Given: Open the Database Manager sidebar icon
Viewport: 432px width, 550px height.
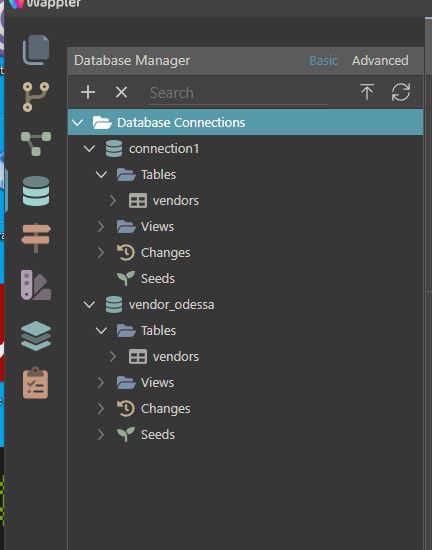Looking at the screenshot, I should point(36,191).
